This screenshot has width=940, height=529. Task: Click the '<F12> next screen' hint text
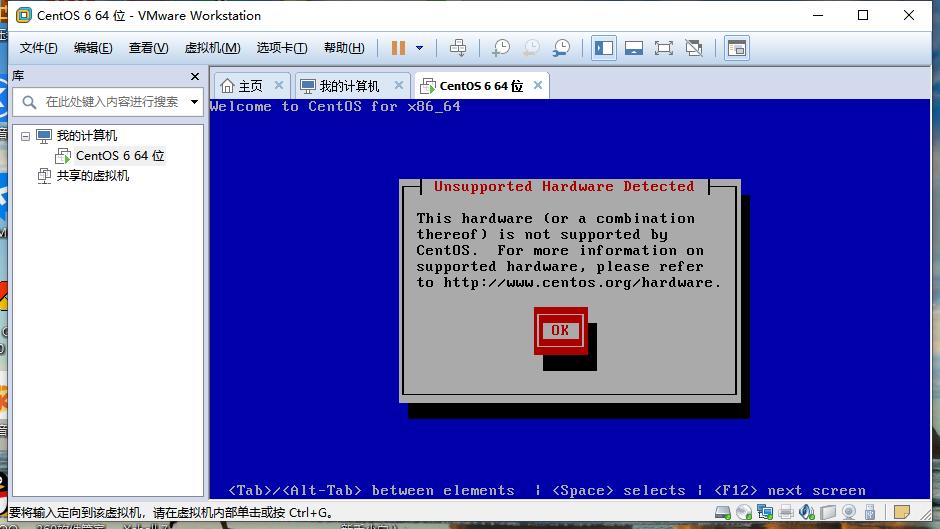point(790,491)
